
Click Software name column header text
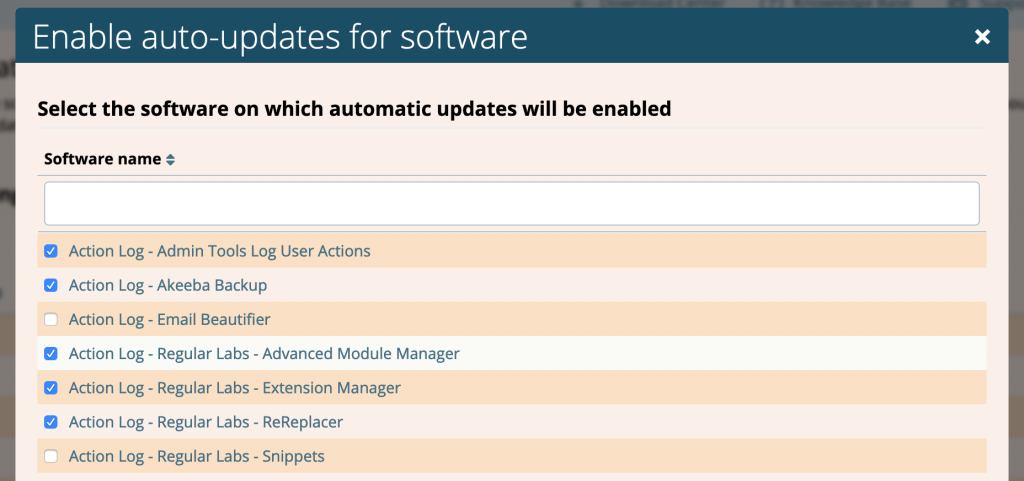click(x=103, y=159)
